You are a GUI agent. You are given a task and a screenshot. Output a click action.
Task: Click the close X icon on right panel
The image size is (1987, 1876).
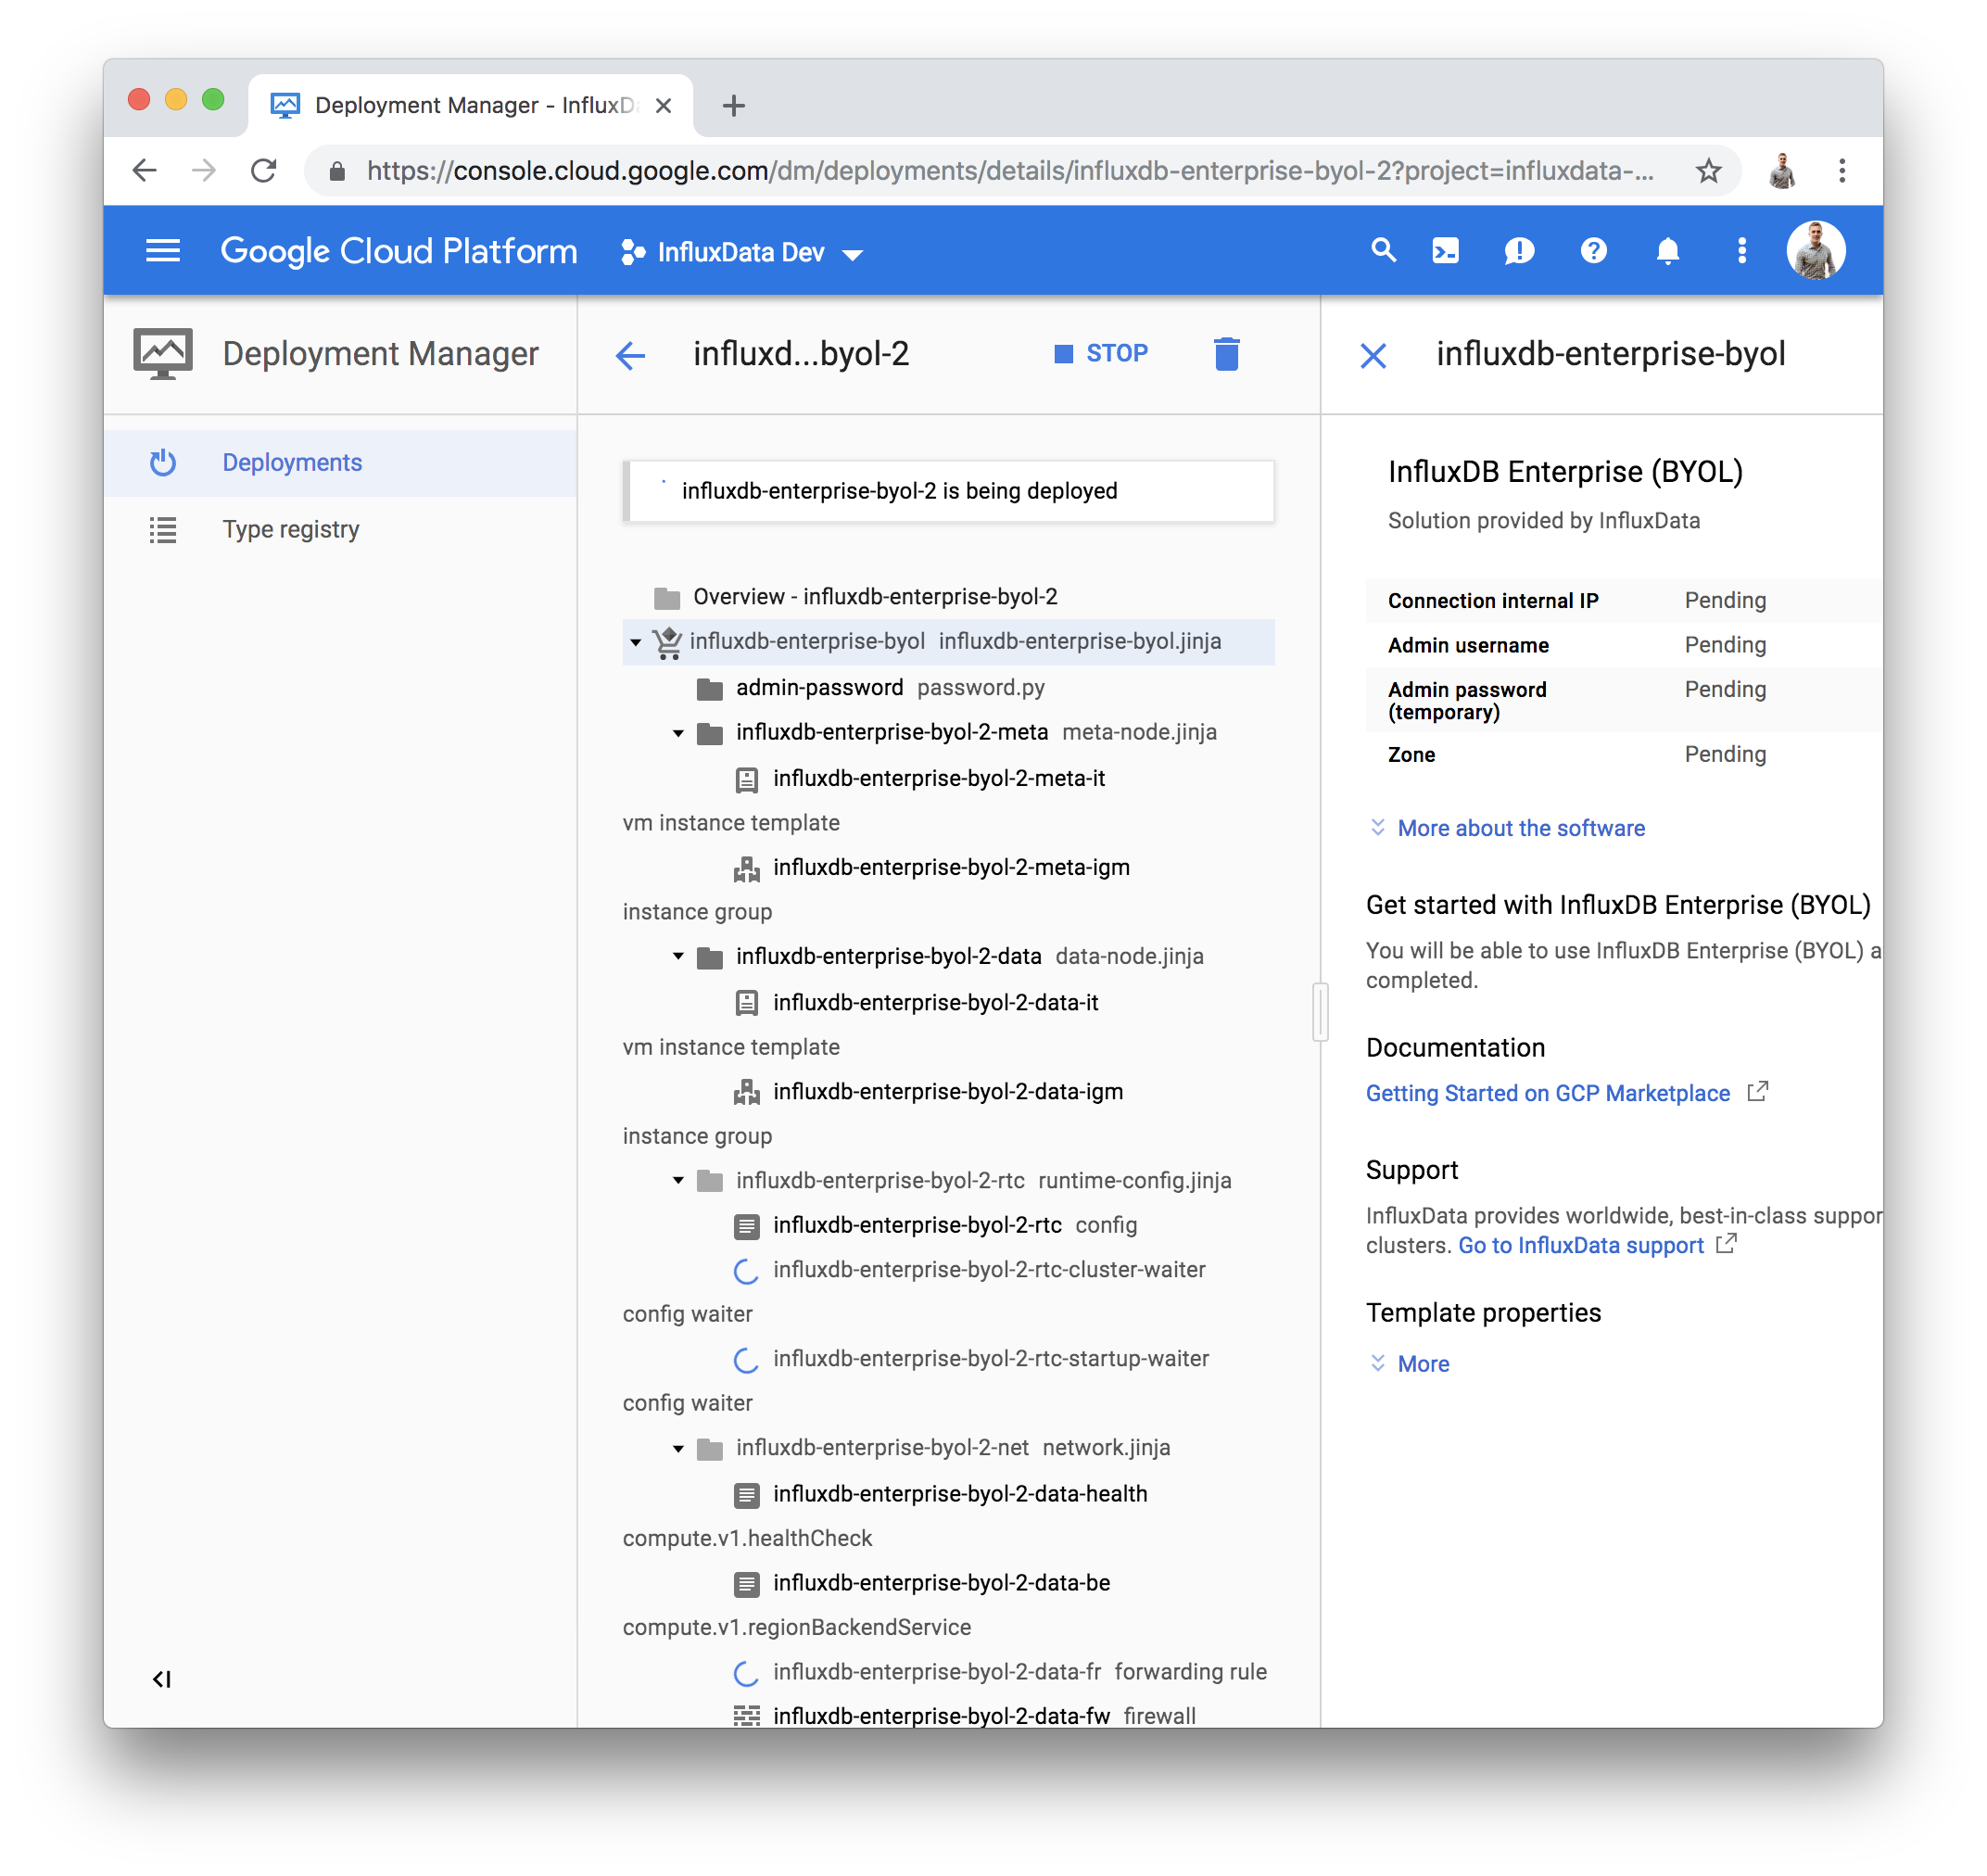click(x=1373, y=354)
